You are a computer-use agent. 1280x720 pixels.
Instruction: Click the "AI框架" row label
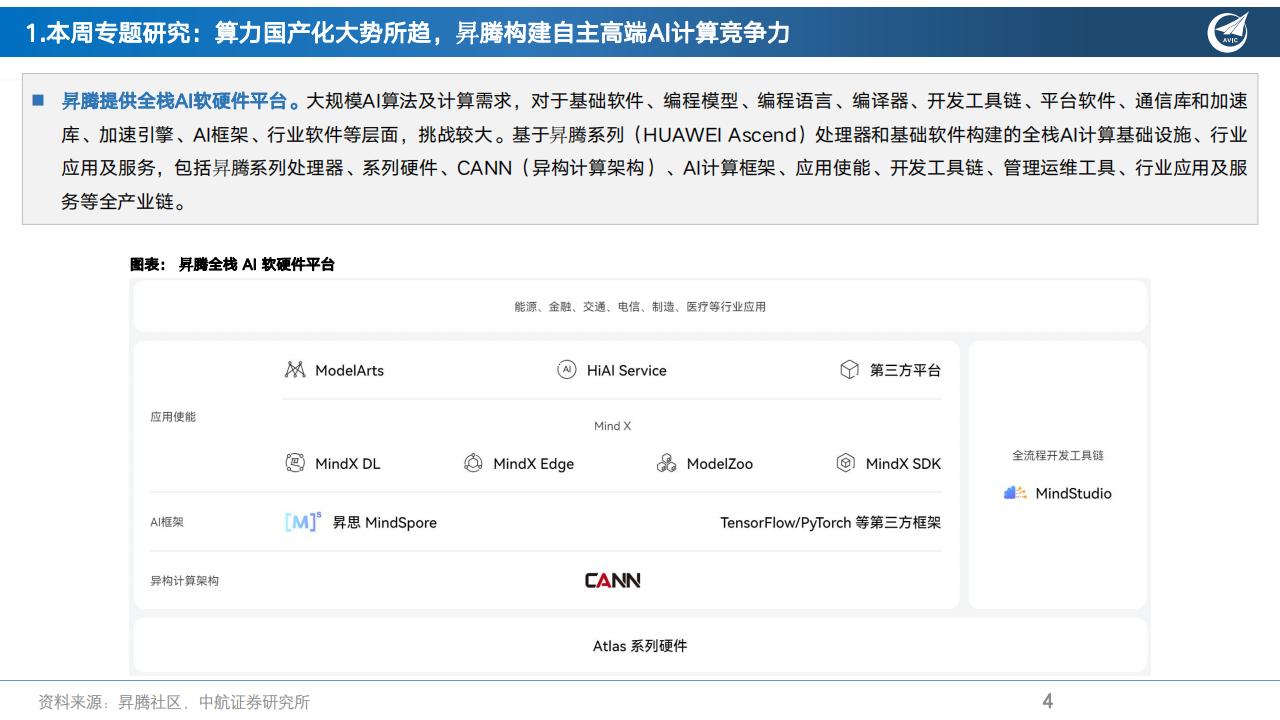coord(167,522)
